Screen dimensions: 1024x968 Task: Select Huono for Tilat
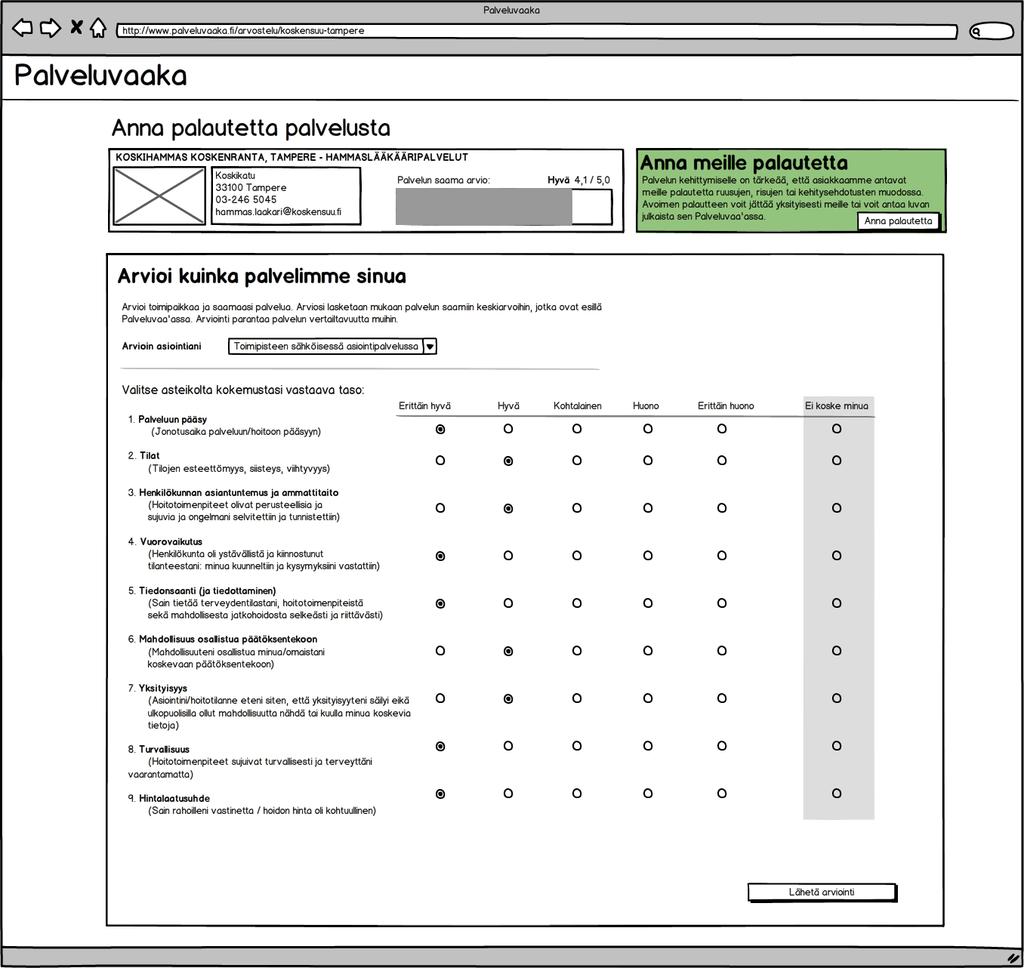click(x=648, y=460)
